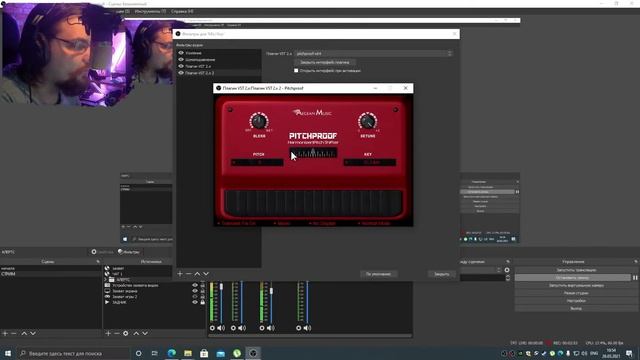Open the Windows Start menu
Screen dimensions: 640x360
tap(8, 353)
